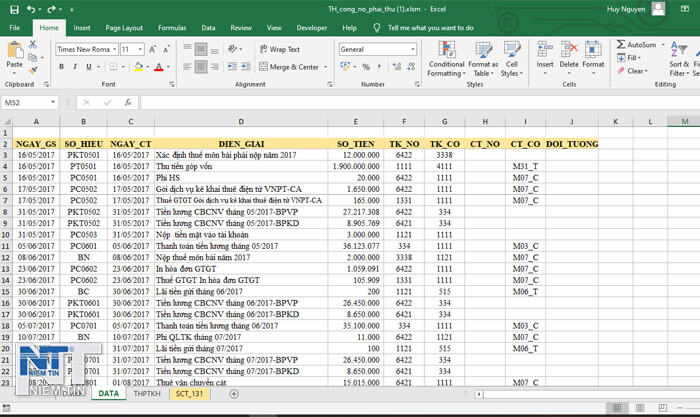Toggle align text right

click(x=215, y=67)
